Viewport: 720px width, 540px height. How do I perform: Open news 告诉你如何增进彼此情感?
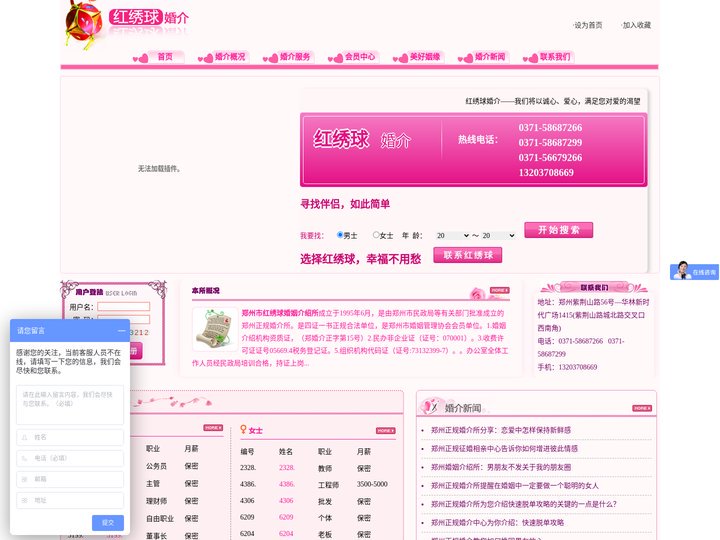[x=504, y=449]
